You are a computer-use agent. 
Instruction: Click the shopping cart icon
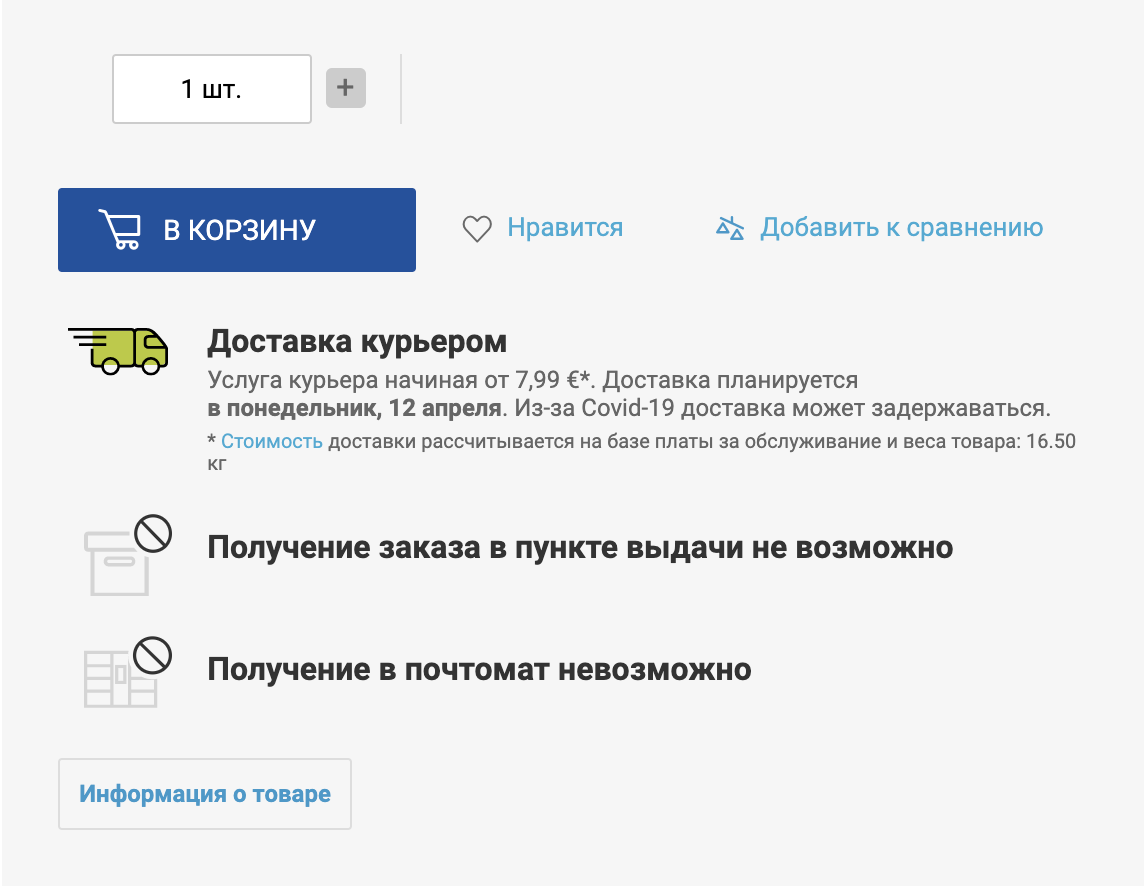120,229
